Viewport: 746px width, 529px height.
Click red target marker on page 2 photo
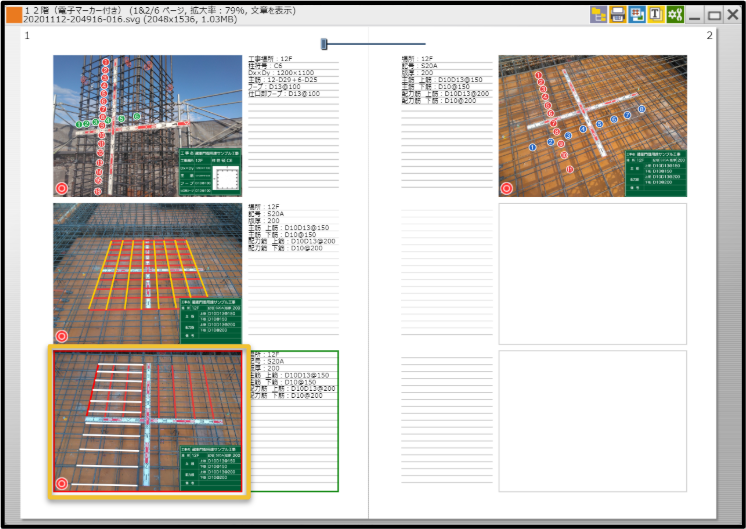pyautogui.click(x=507, y=187)
